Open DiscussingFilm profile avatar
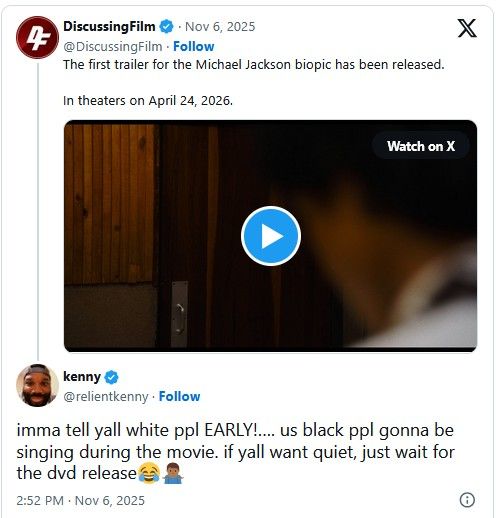This screenshot has height=518, width=496. click(x=37, y=37)
